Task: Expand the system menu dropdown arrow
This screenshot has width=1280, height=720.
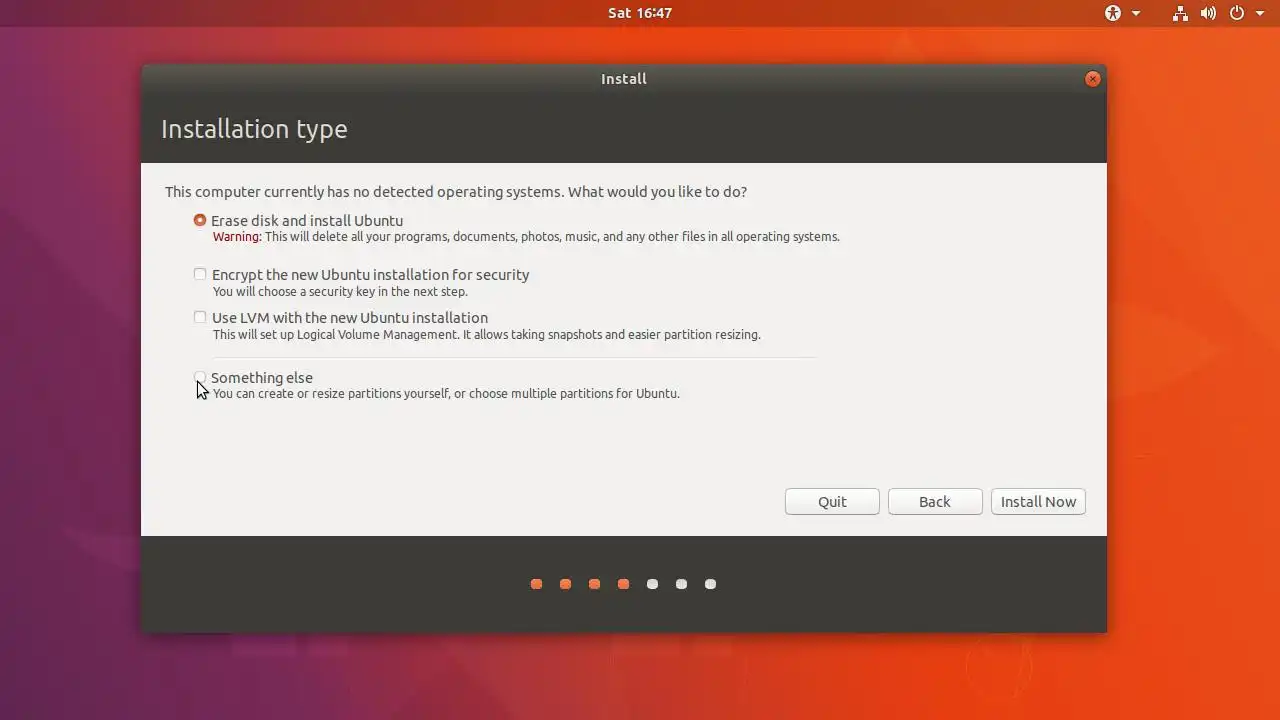Action: 1260,14
